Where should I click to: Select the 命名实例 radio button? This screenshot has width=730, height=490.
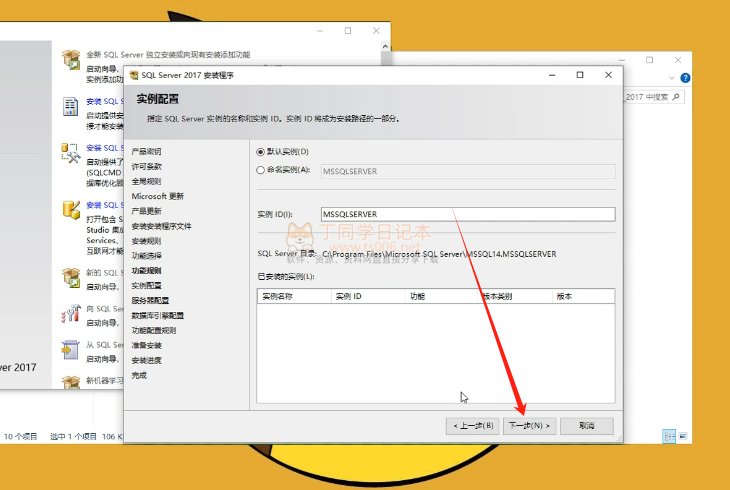point(262,170)
